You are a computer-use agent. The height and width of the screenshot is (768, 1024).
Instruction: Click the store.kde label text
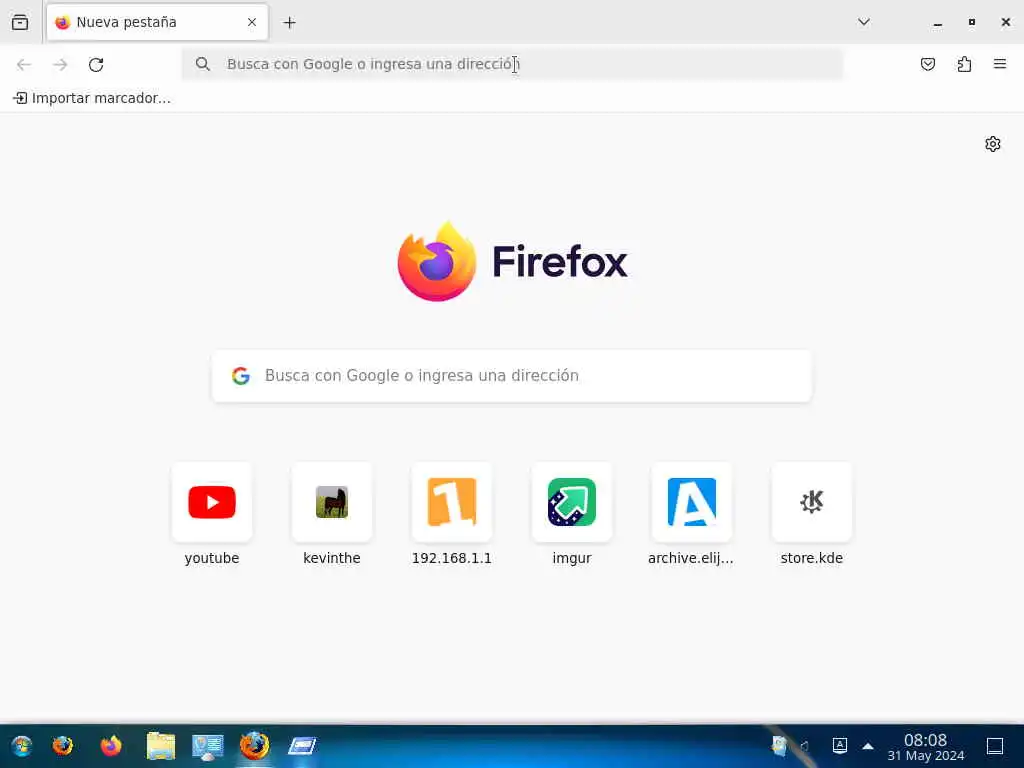[812, 558]
